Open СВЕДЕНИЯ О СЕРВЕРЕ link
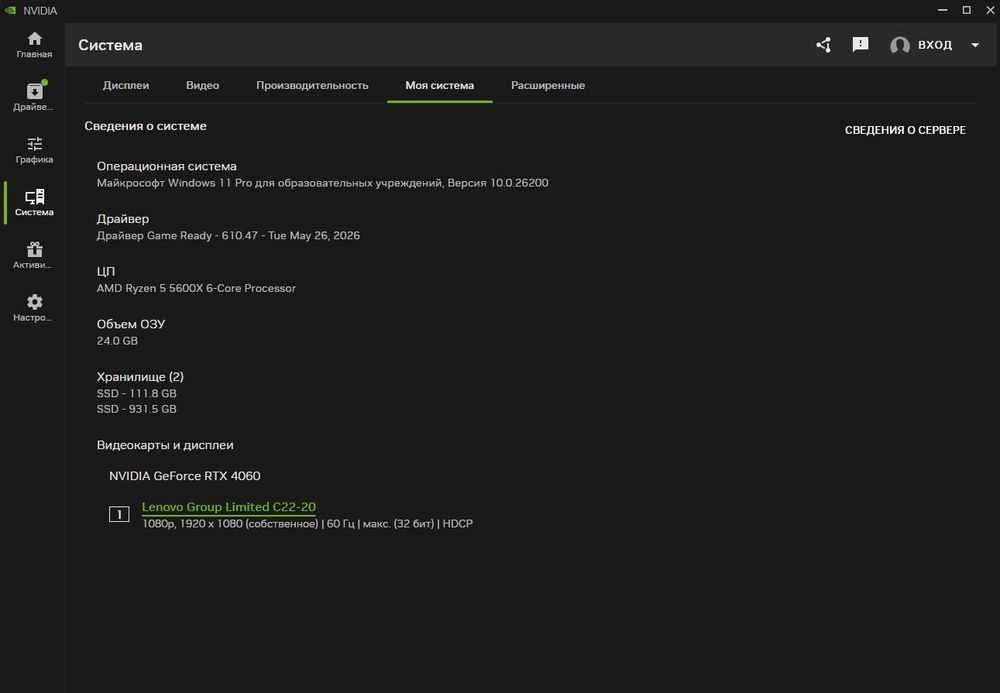Viewport: 1000px width, 693px height. click(905, 130)
